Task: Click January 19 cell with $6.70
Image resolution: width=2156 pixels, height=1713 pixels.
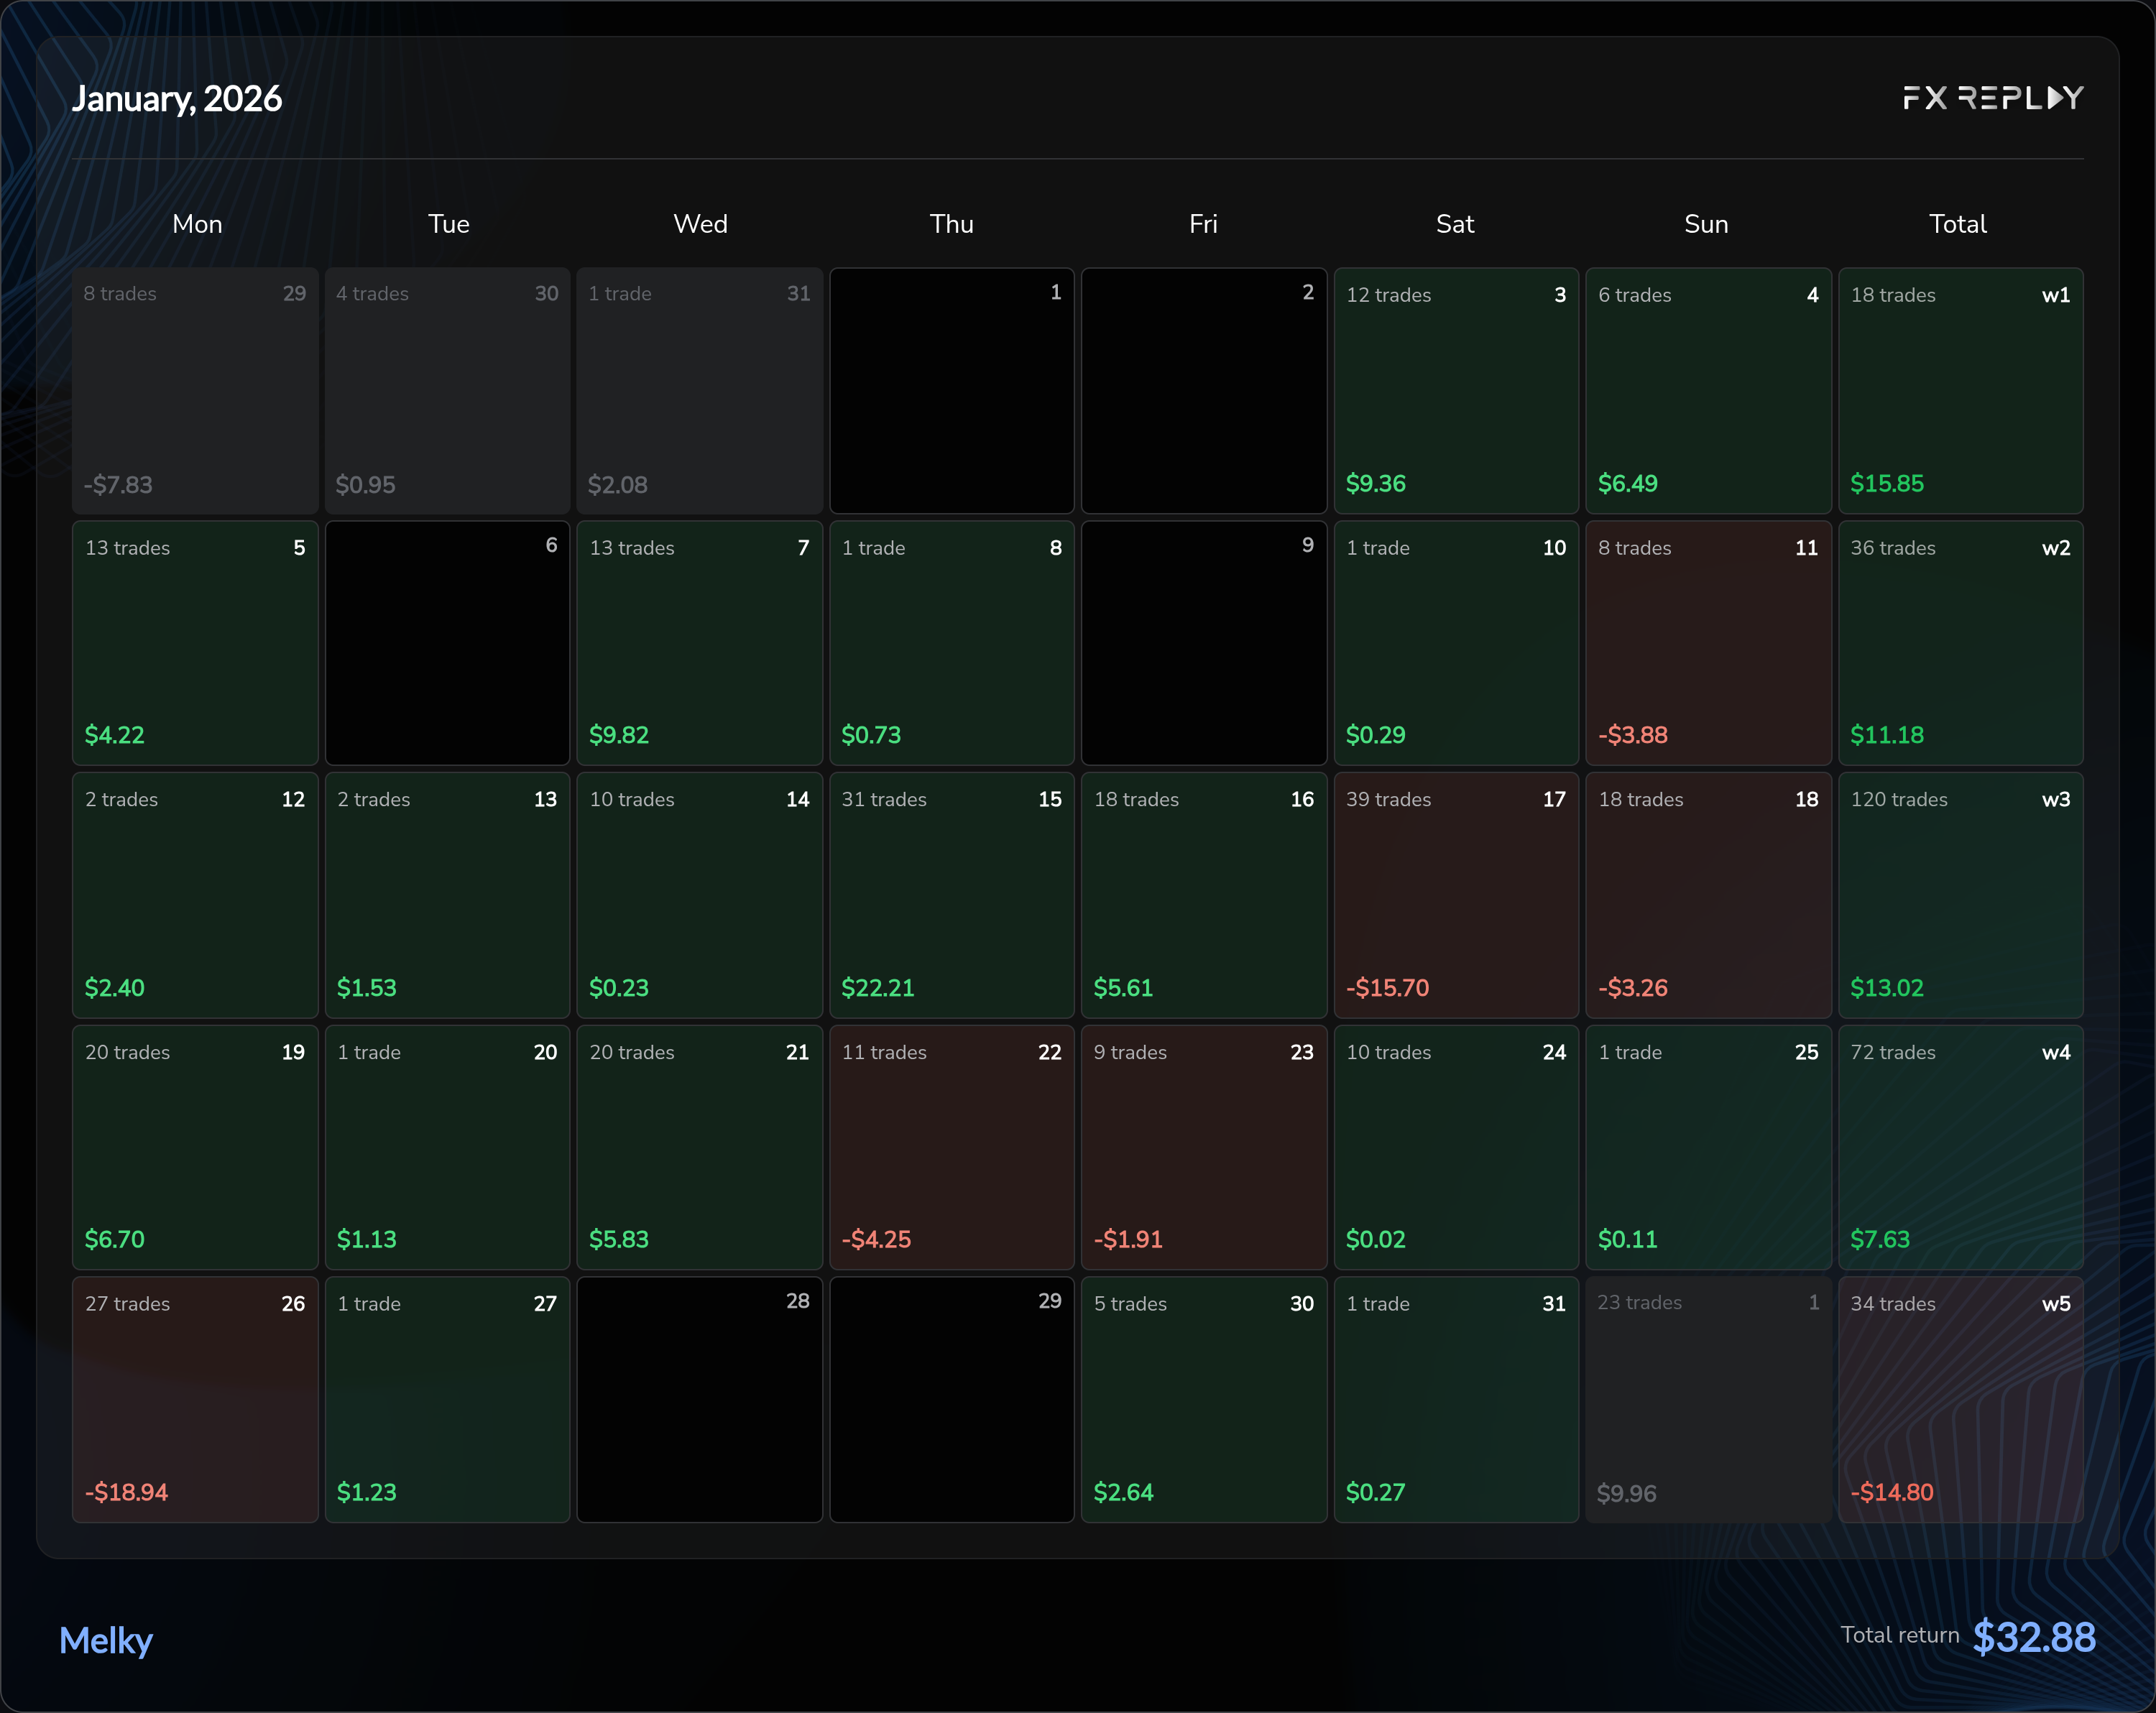Action: (195, 1147)
